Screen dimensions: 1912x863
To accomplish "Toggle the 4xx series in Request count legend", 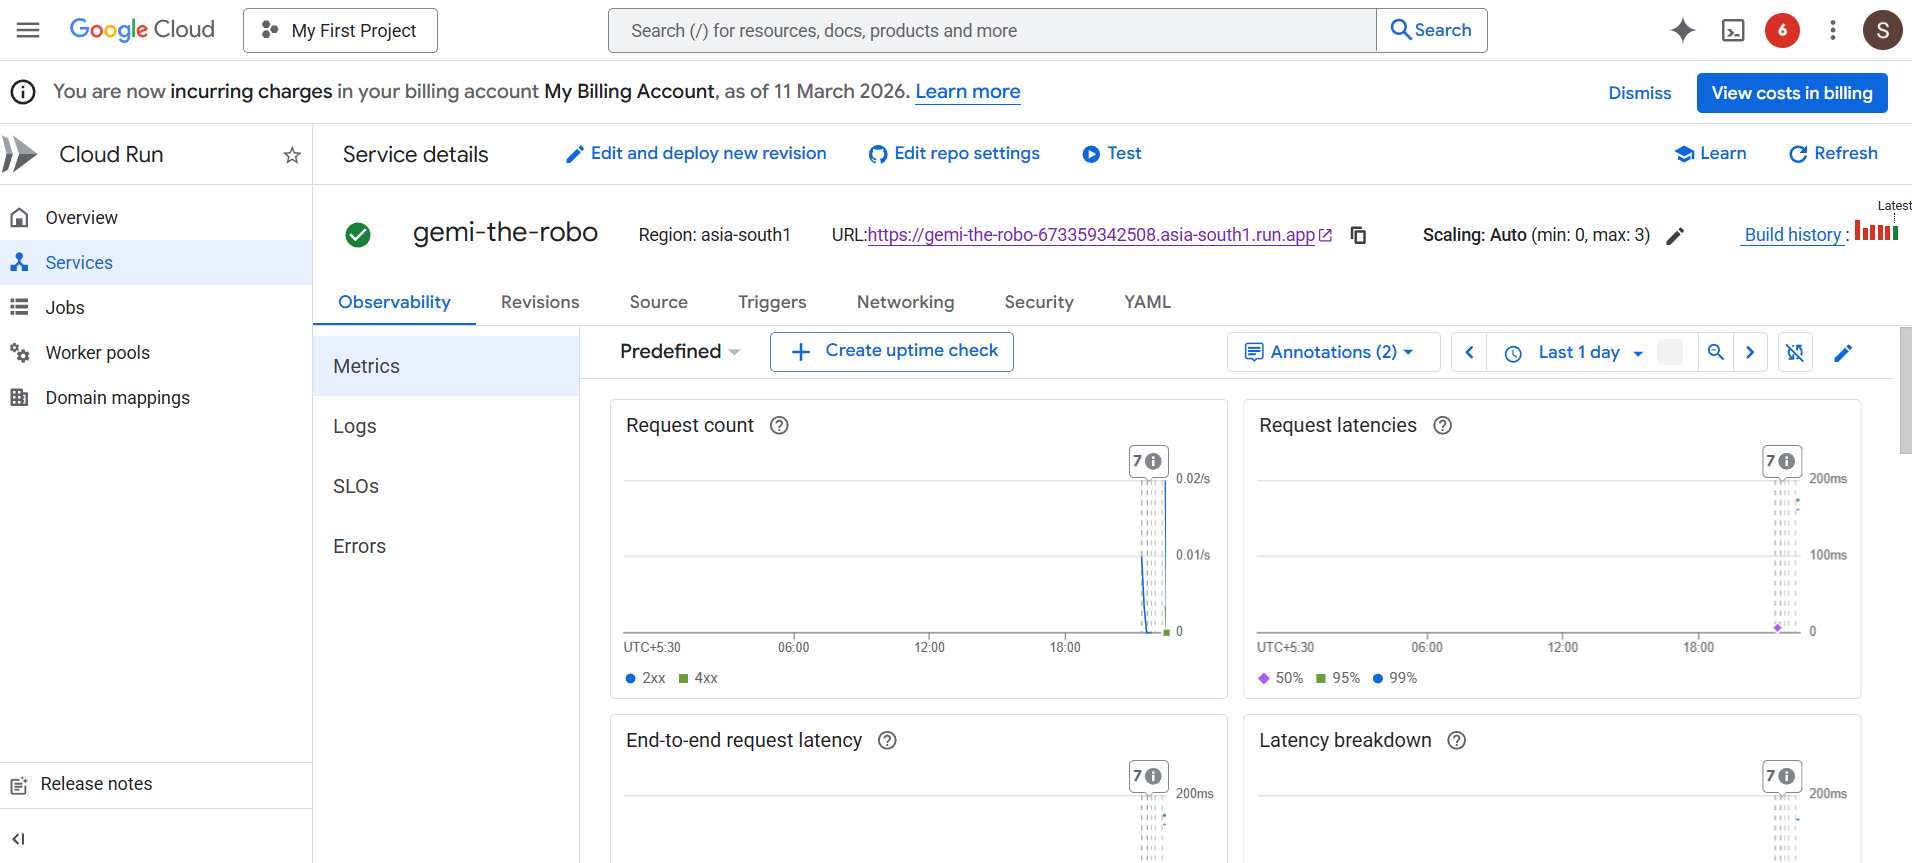I will click(x=698, y=678).
